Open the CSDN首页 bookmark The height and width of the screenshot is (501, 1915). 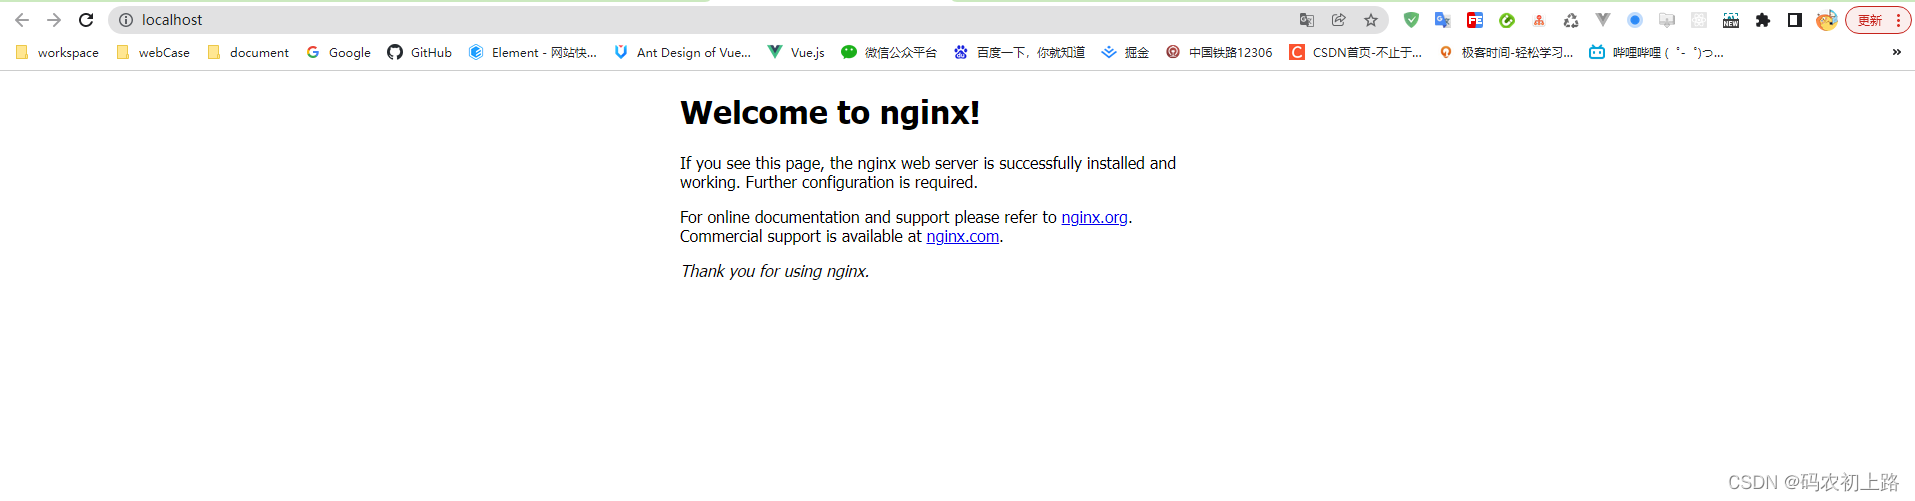1356,52
